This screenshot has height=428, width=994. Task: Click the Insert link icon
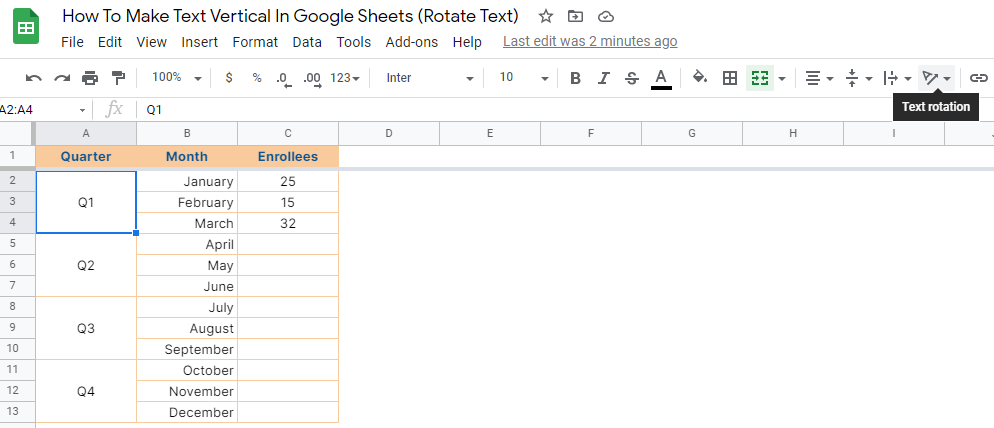979,78
